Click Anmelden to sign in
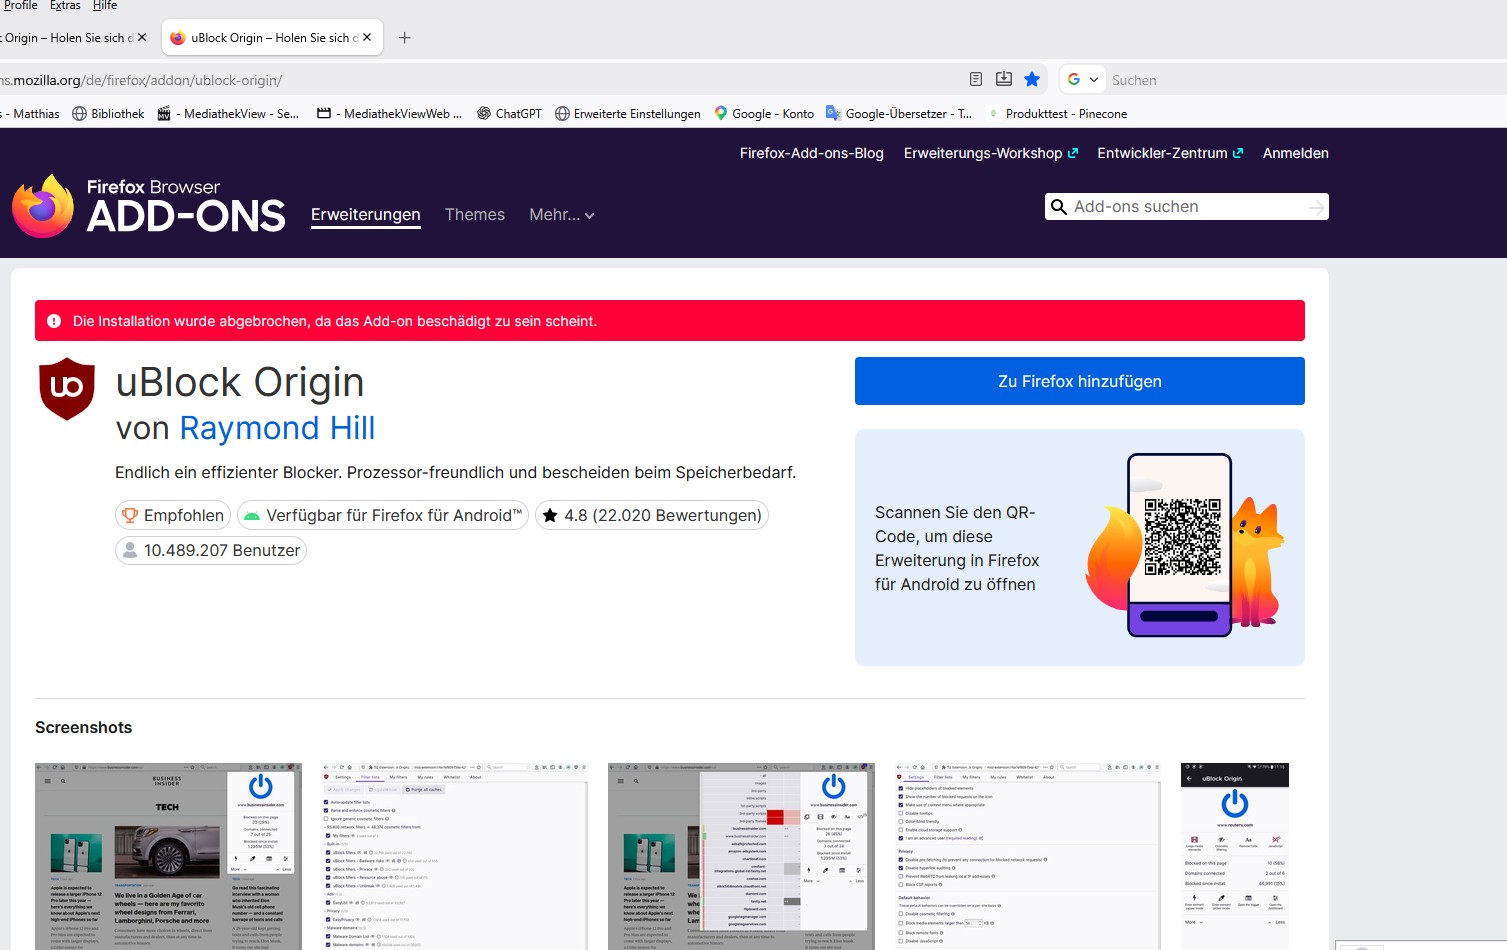 coord(1296,153)
